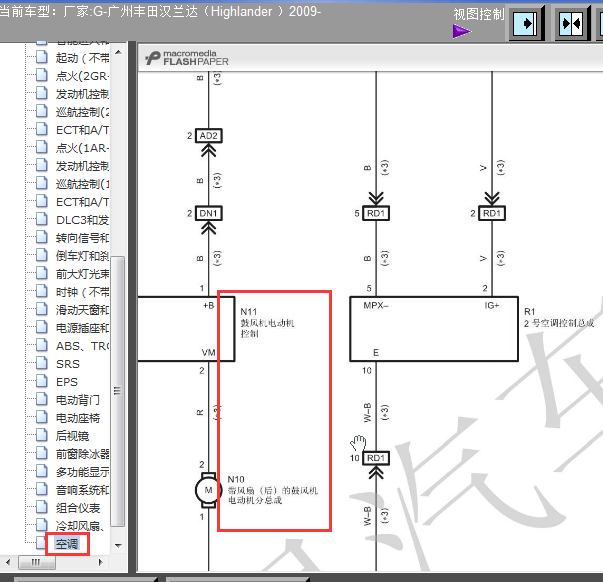Select the ABS、TRC tree entry
This screenshot has width=603, height=582.
pos(82,346)
